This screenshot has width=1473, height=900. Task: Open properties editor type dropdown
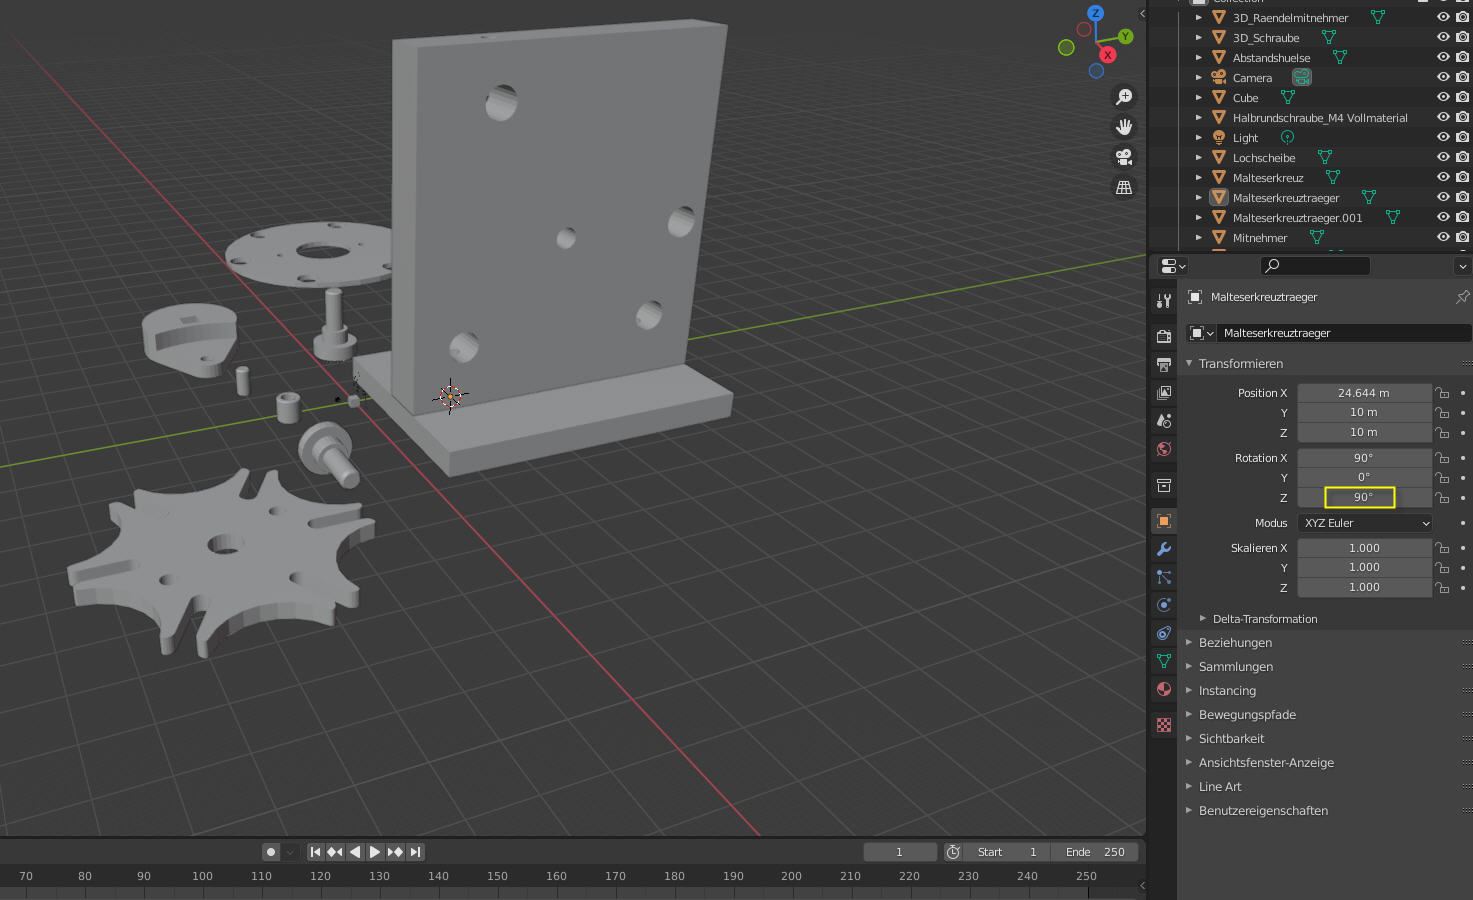(1173, 266)
